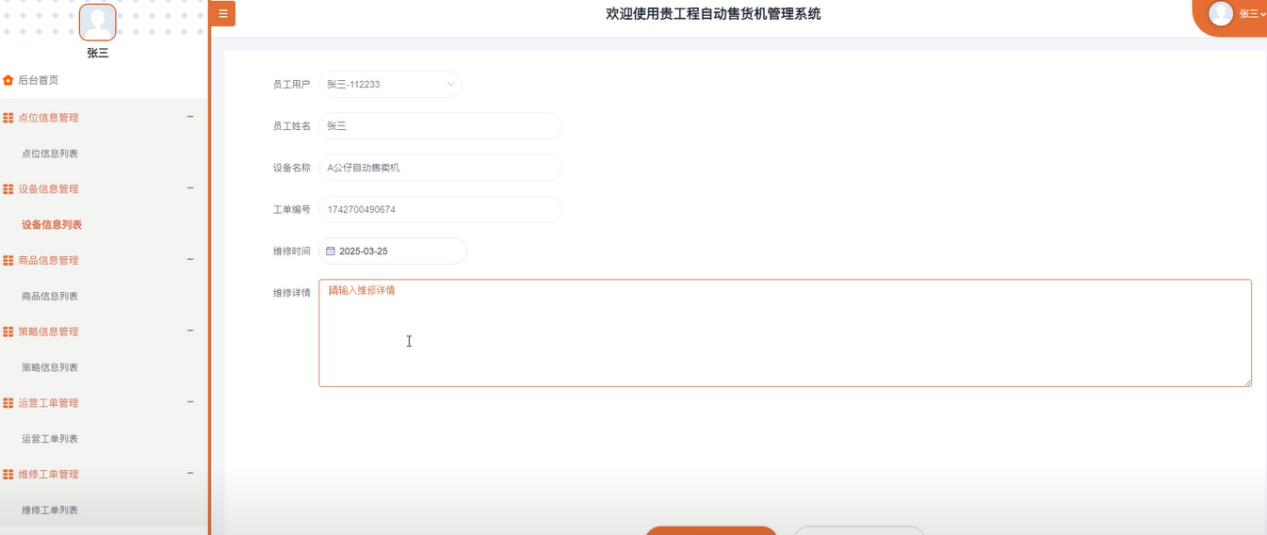
Task: Collapse the 商品信息管理 section minus sign
Action: pyautogui.click(x=190, y=260)
